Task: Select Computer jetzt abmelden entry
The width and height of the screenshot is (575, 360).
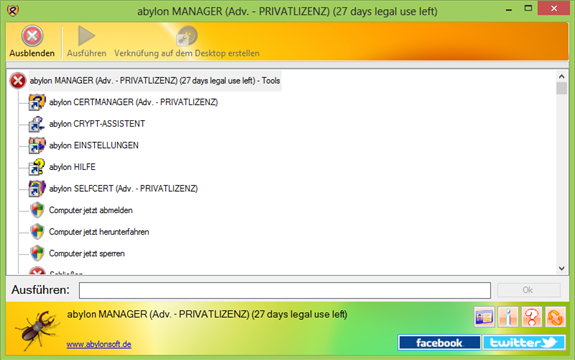Action: coord(91,210)
